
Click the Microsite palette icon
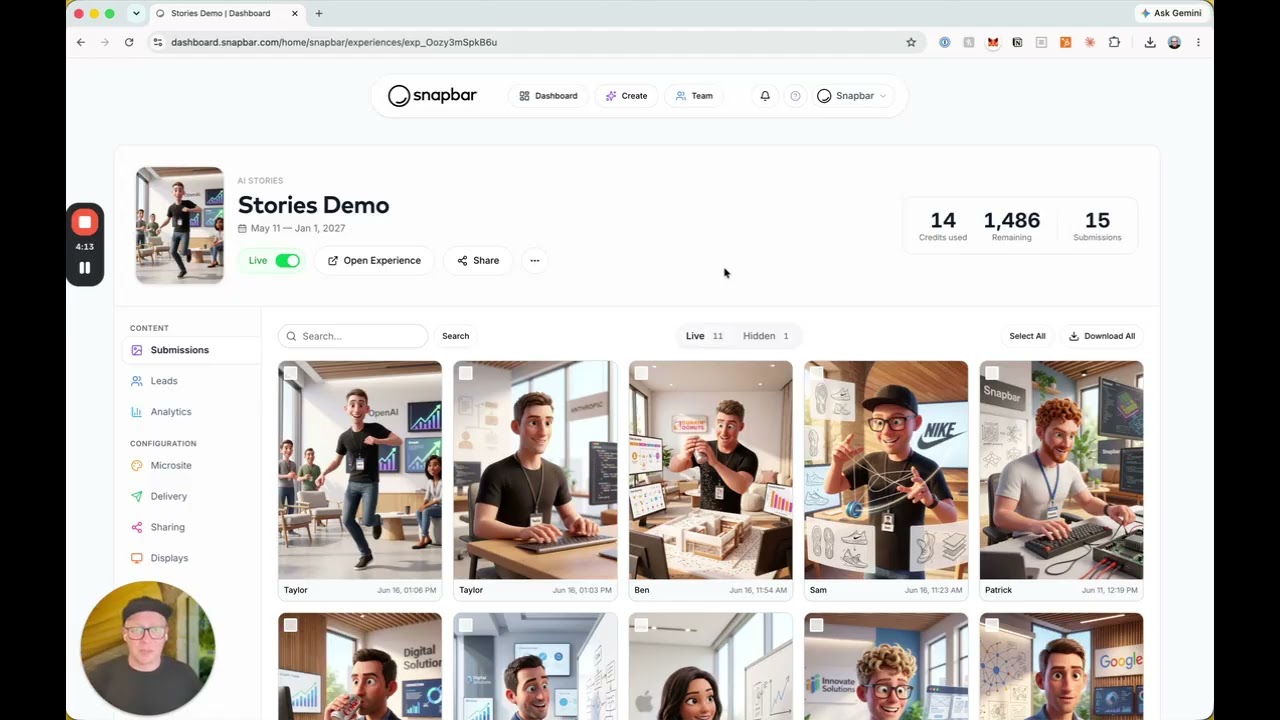click(x=137, y=465)
